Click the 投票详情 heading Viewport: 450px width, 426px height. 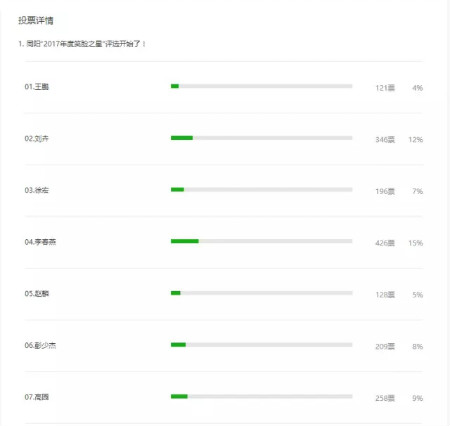[36, 20]
